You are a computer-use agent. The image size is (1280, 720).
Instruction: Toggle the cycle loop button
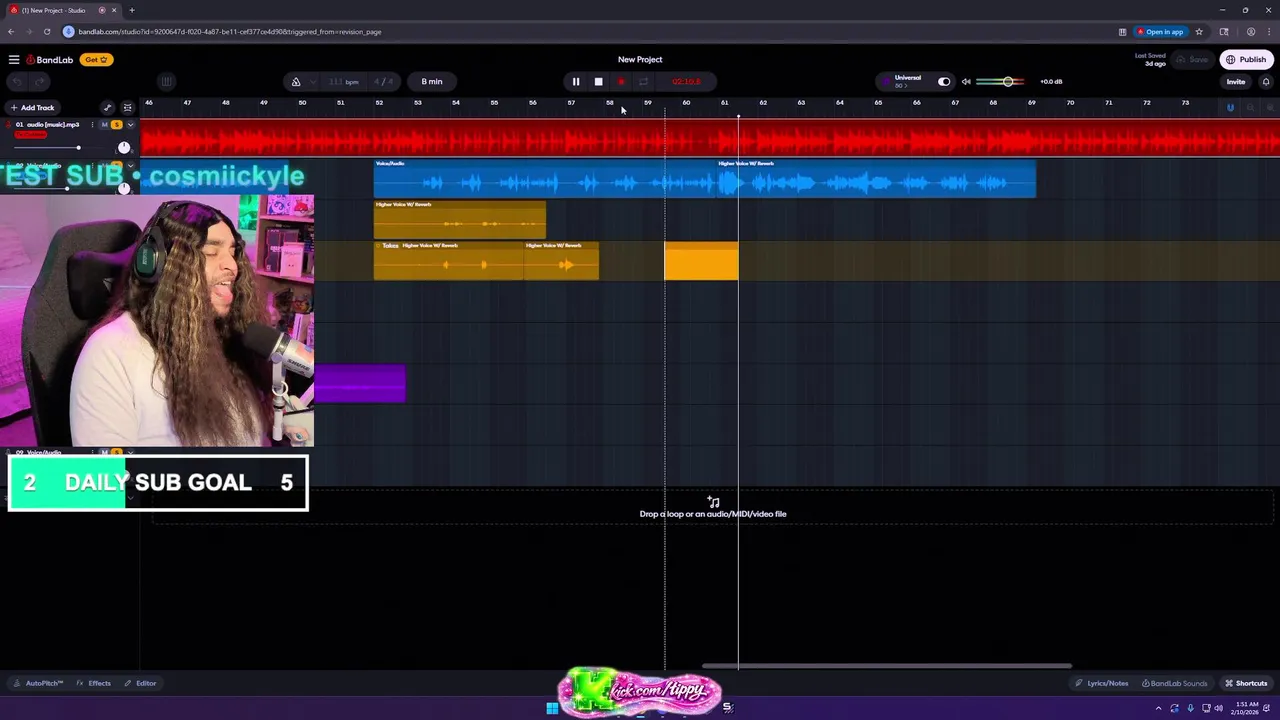[x=643, y=82]
